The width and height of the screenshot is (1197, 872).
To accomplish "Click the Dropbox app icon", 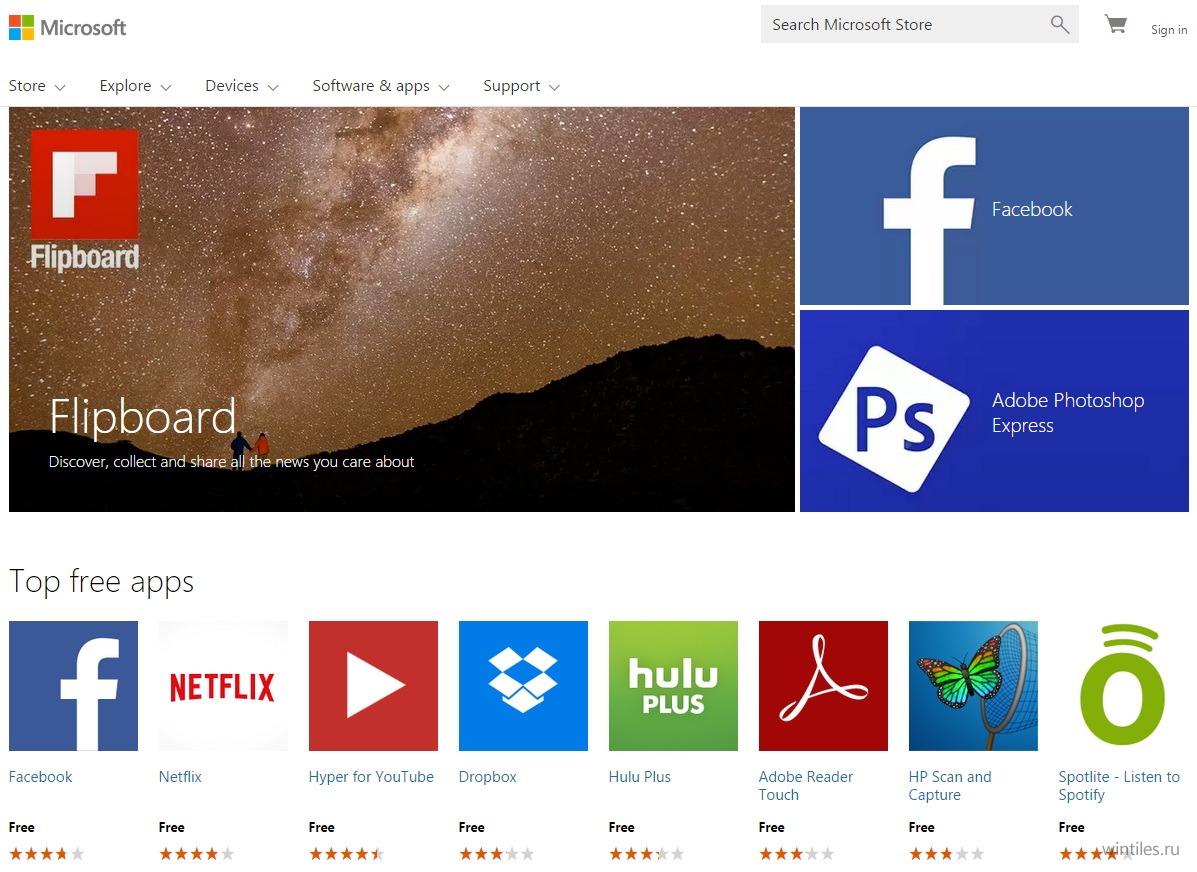I will pos(523,686).
